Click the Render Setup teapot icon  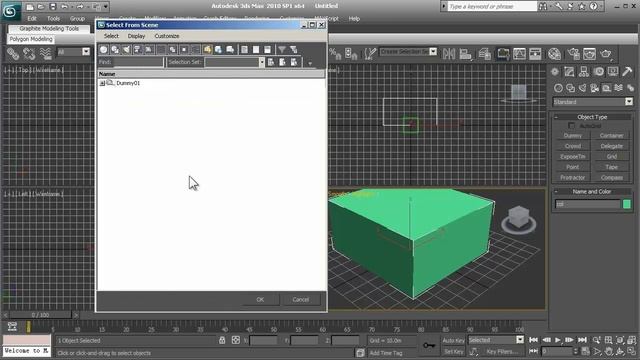coord(573,53)
